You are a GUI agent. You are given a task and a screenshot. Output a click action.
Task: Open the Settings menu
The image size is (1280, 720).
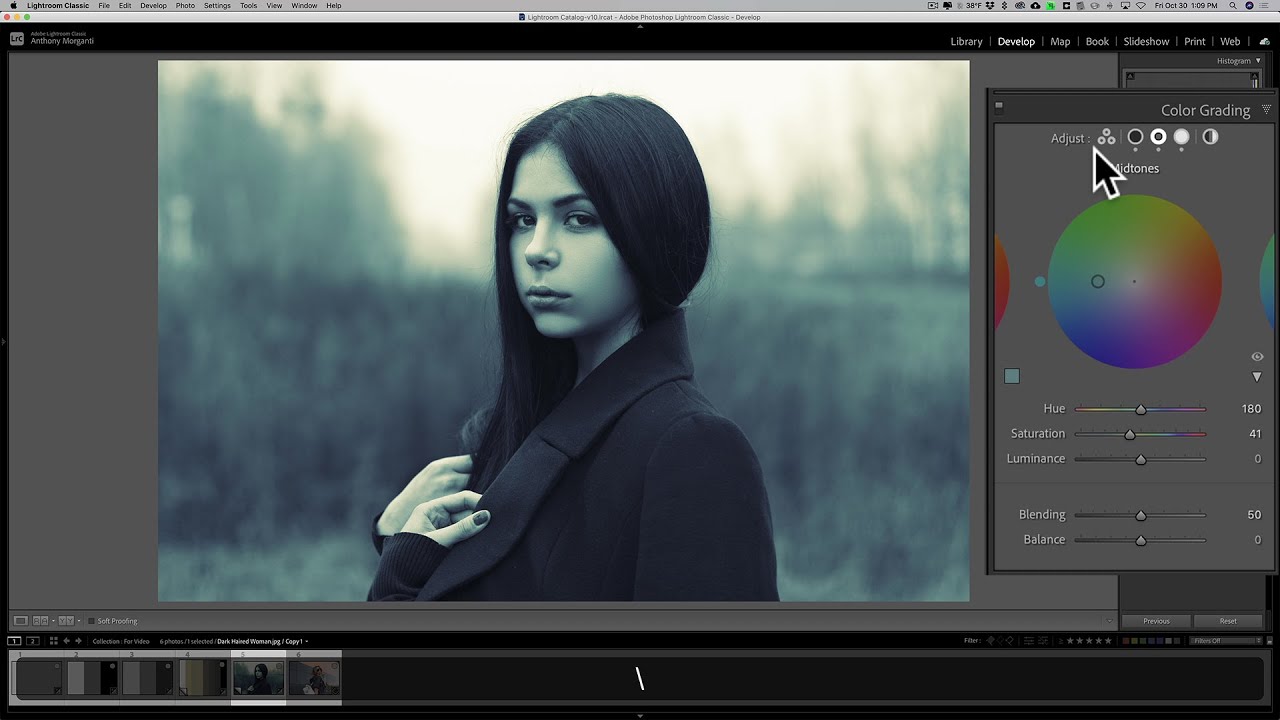pos(217,6)
